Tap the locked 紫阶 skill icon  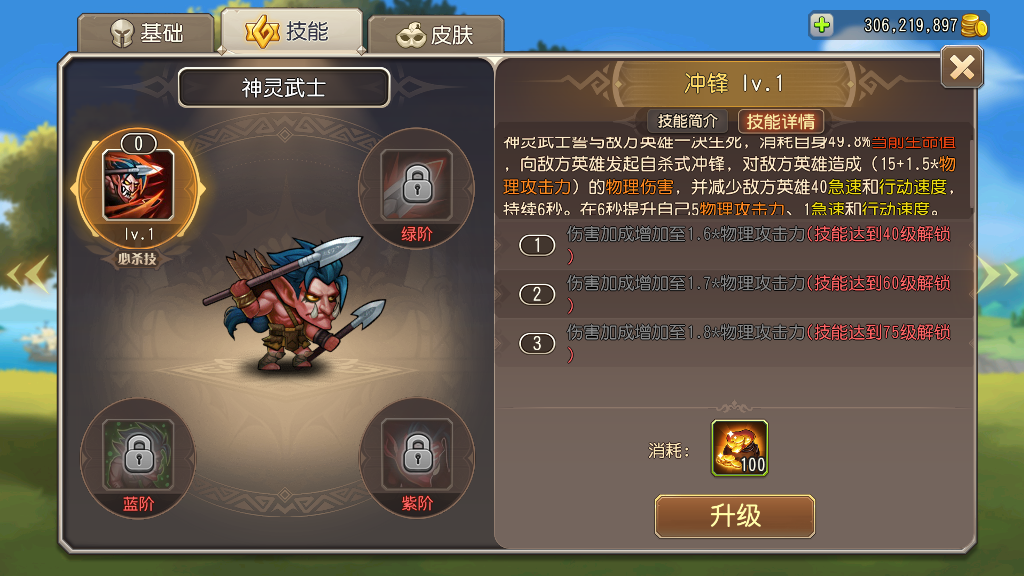(x=417, y=455)
